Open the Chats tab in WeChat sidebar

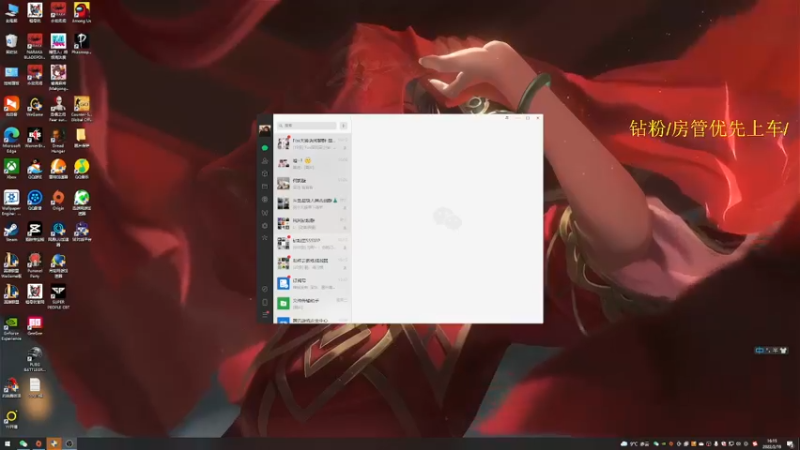[x=264, y=148]
